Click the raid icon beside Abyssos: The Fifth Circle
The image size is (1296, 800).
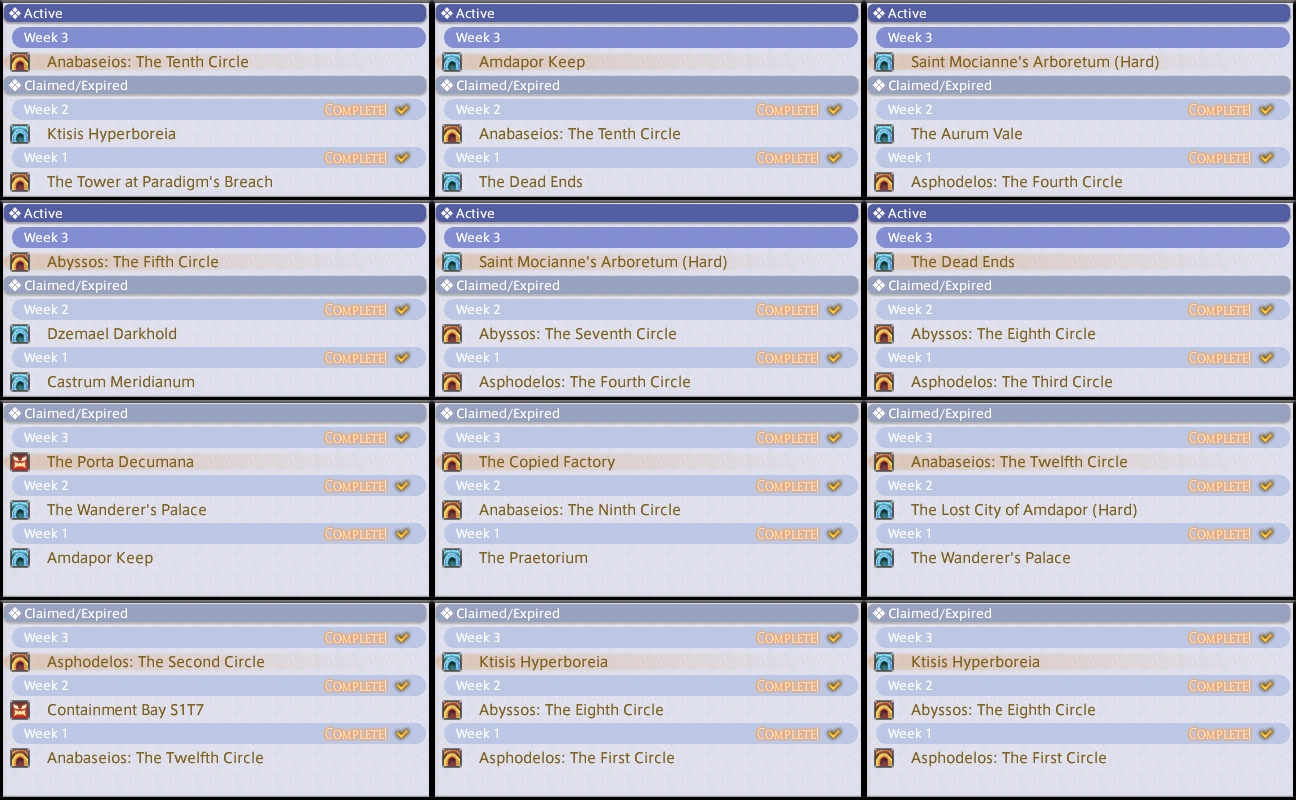click(x=20, y=262)
